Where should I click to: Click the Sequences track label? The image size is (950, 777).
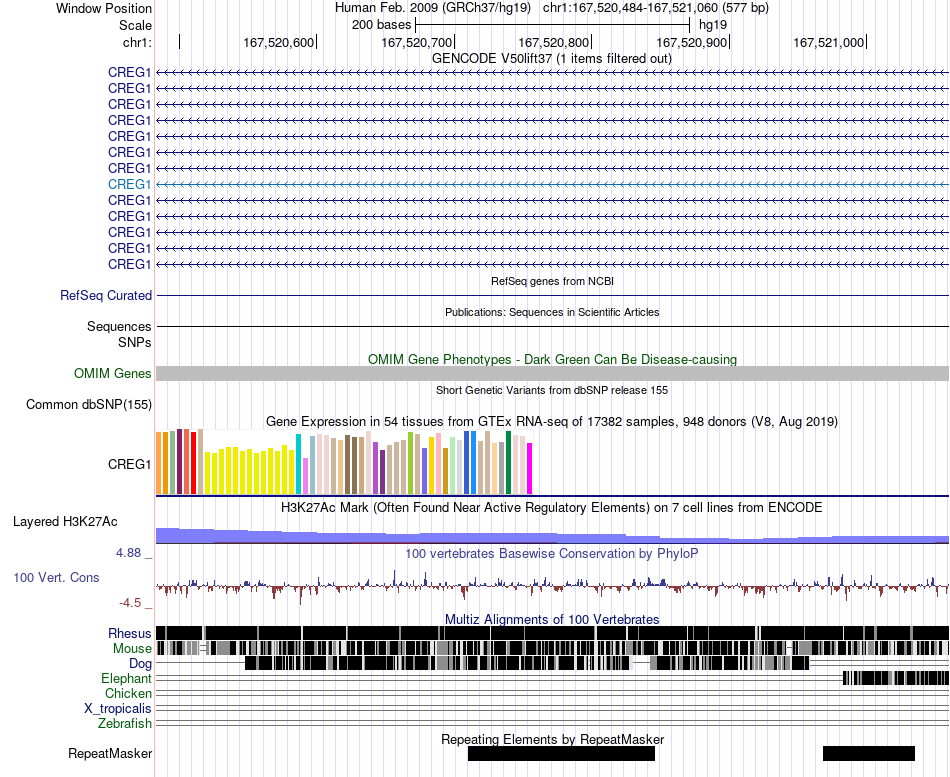[x=119, y=327]
